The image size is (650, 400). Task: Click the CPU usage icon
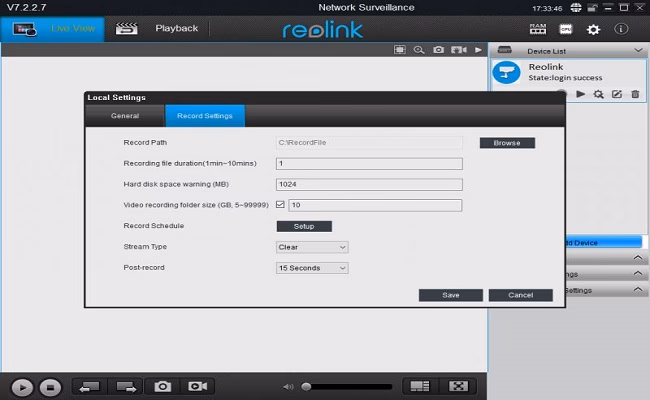[x=565, y=29]
